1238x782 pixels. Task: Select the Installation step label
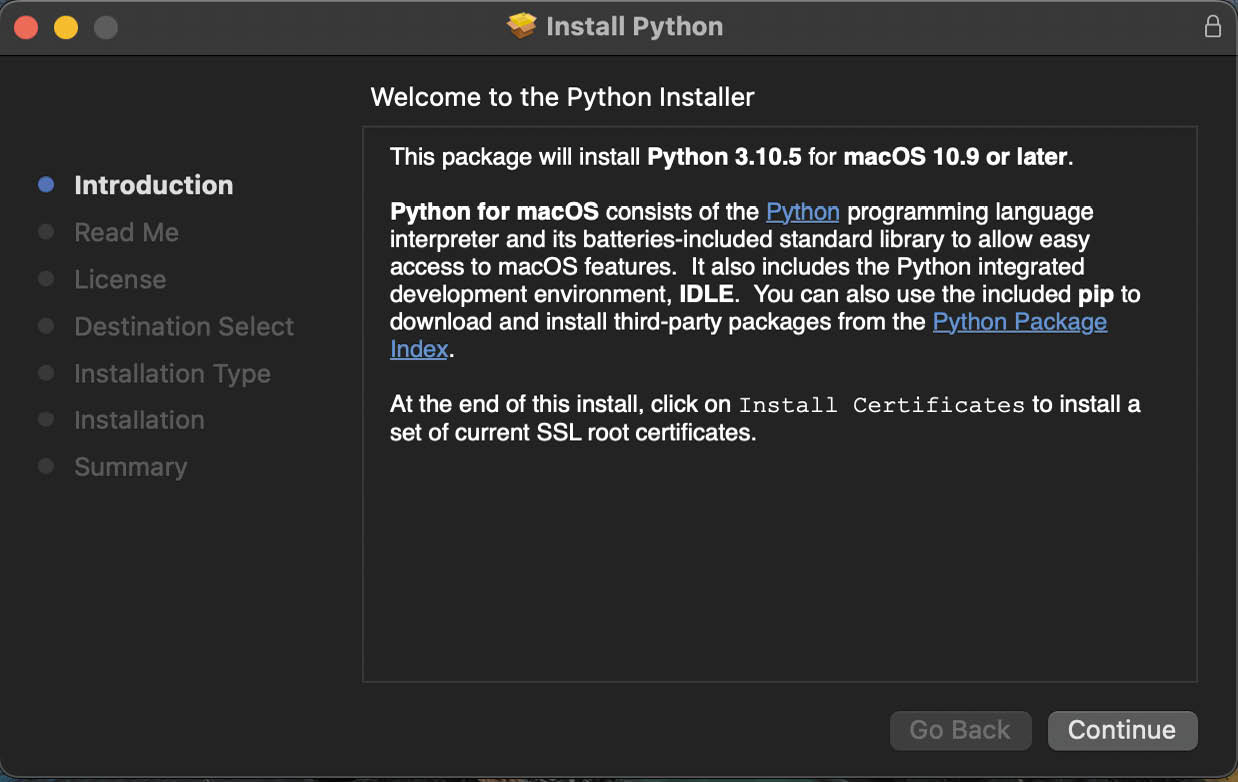point(139,420)
